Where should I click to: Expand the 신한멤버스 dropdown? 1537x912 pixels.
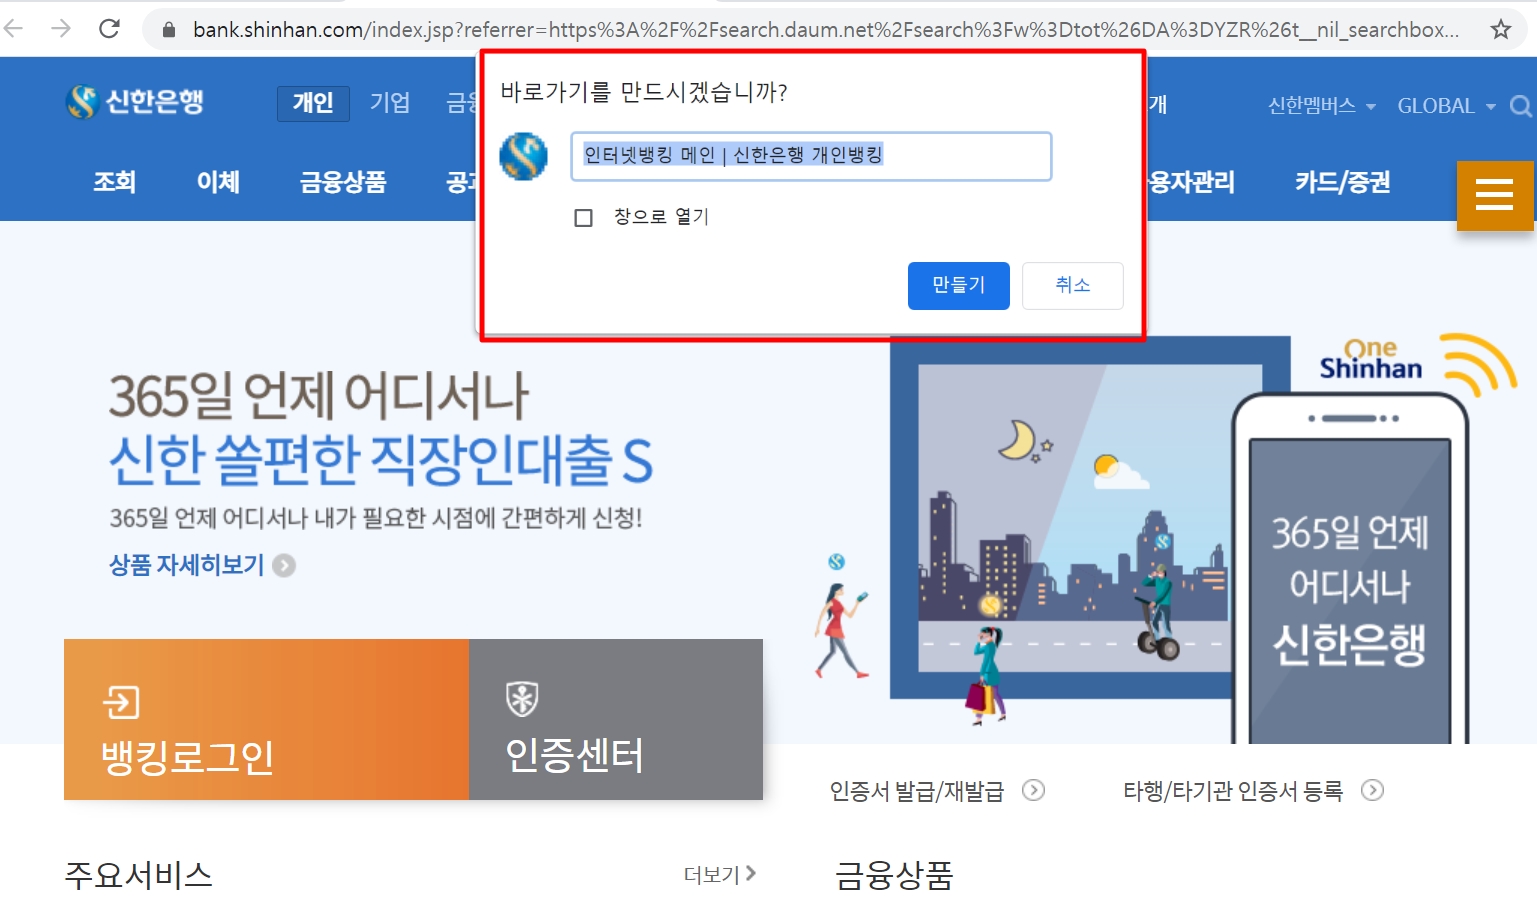[1322, 106]
